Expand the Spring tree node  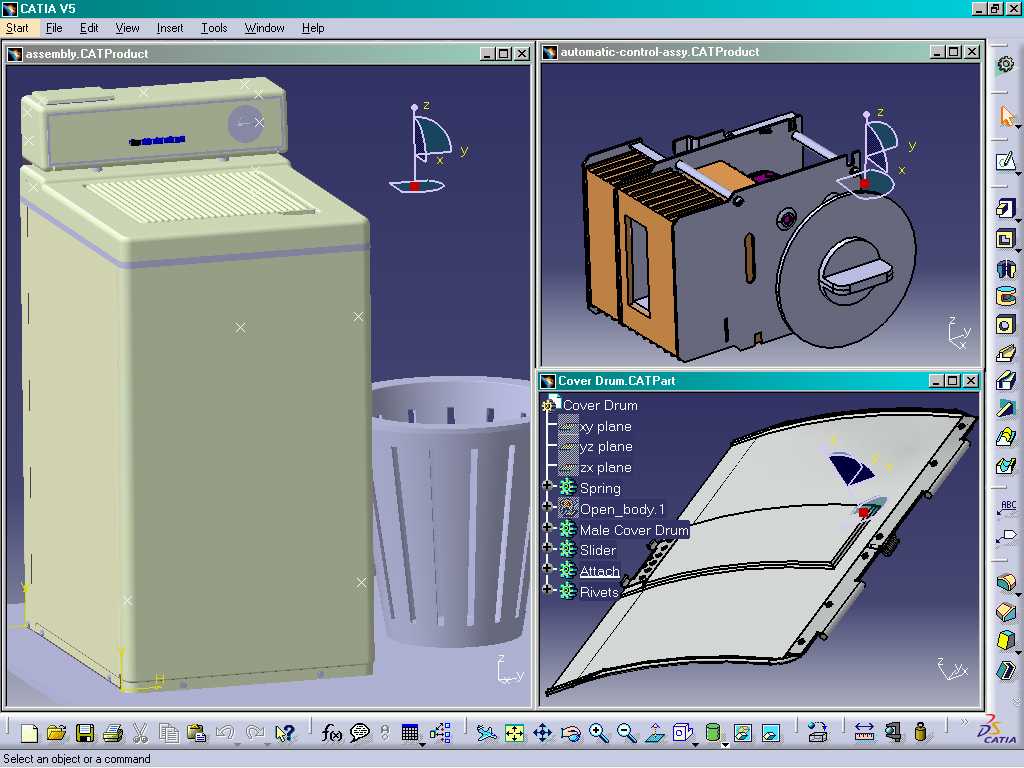547,486
